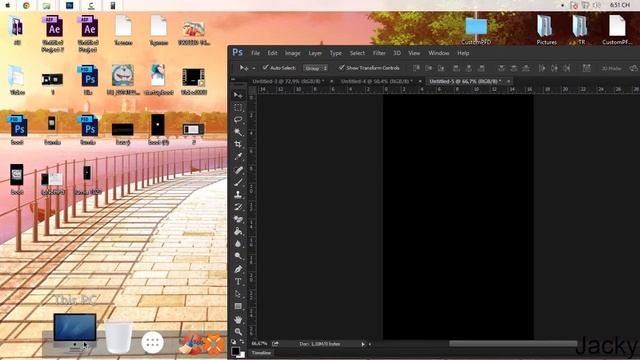640x360 pixels.
Task: Open the Filter menu
Action: [379, 53]
